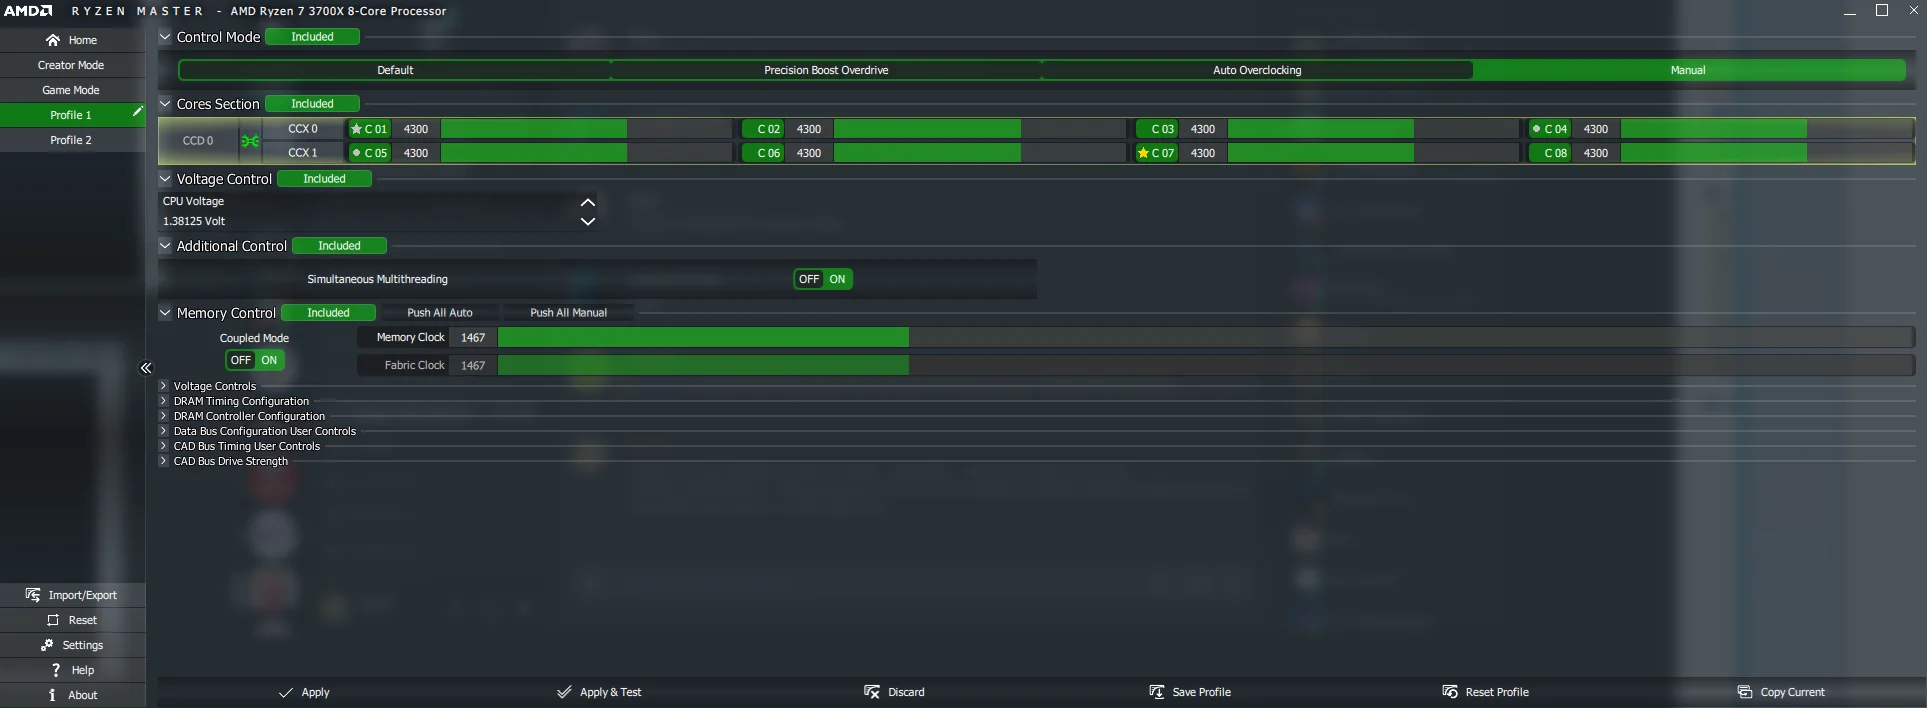Toggle Cores Section Included button
1927x708 pixels.
tap(312, 104)
